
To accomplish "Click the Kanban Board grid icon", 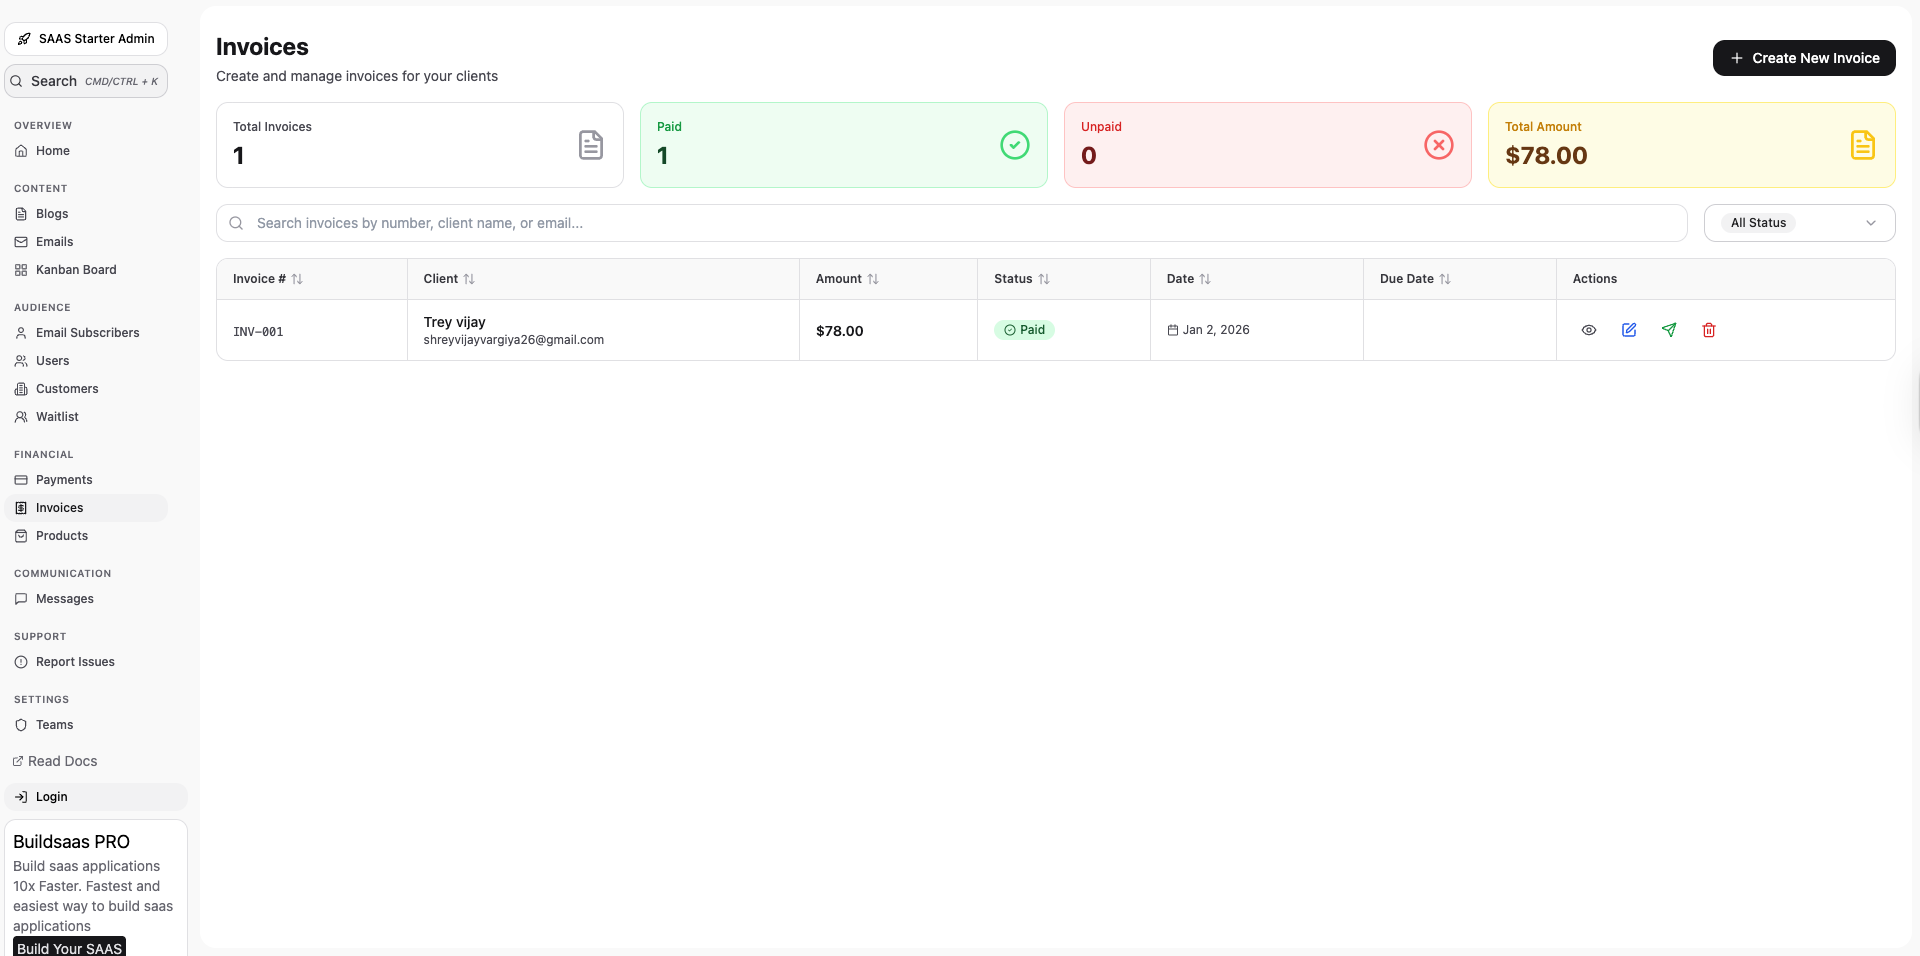I will coord(21,270).
